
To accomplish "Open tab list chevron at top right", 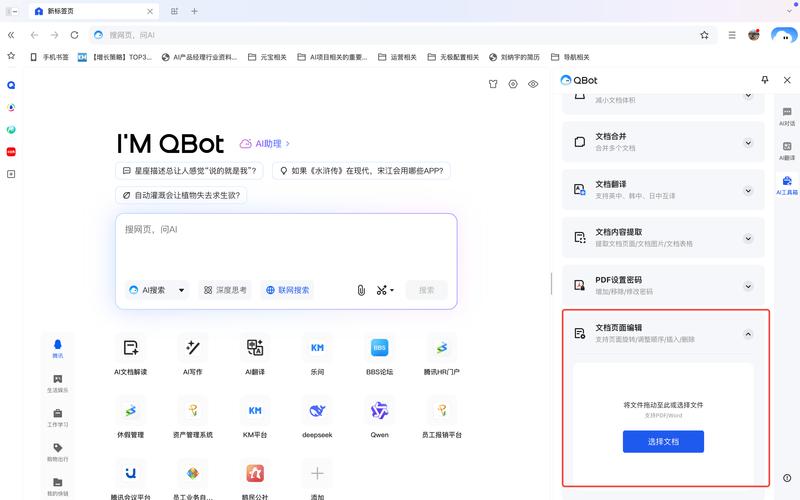I will point(789,11).
